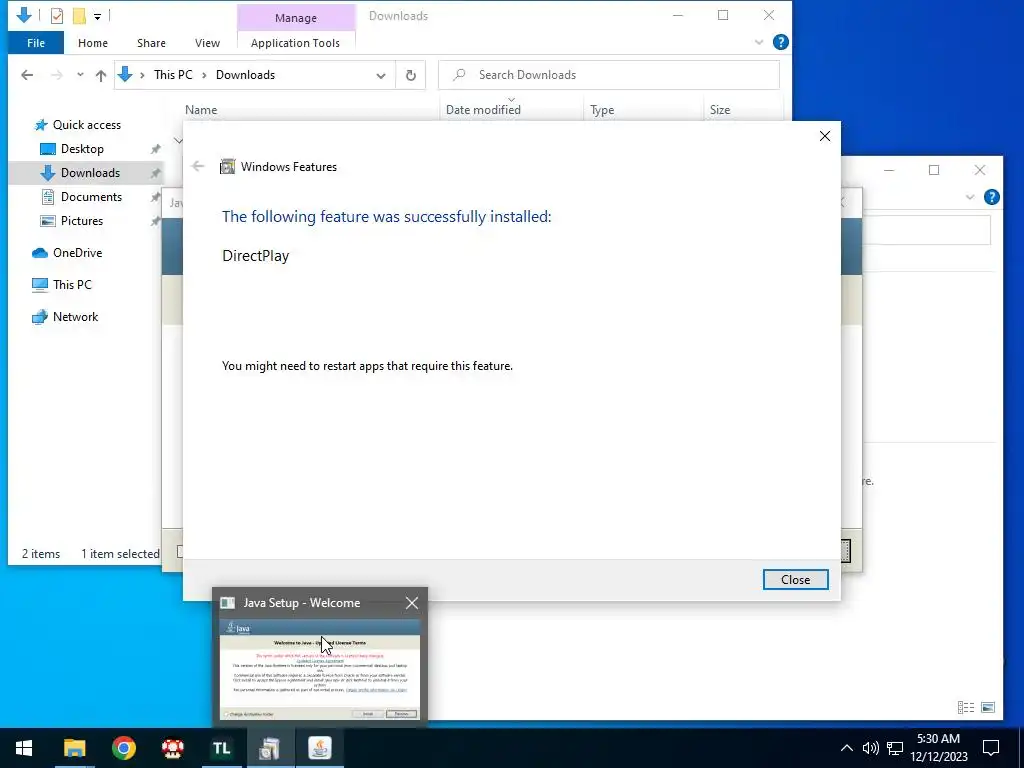Select OneDrive in the navigation pane
Image resolution: width=1024 pixels, height=768 pixels.
[x=77, y=253]
